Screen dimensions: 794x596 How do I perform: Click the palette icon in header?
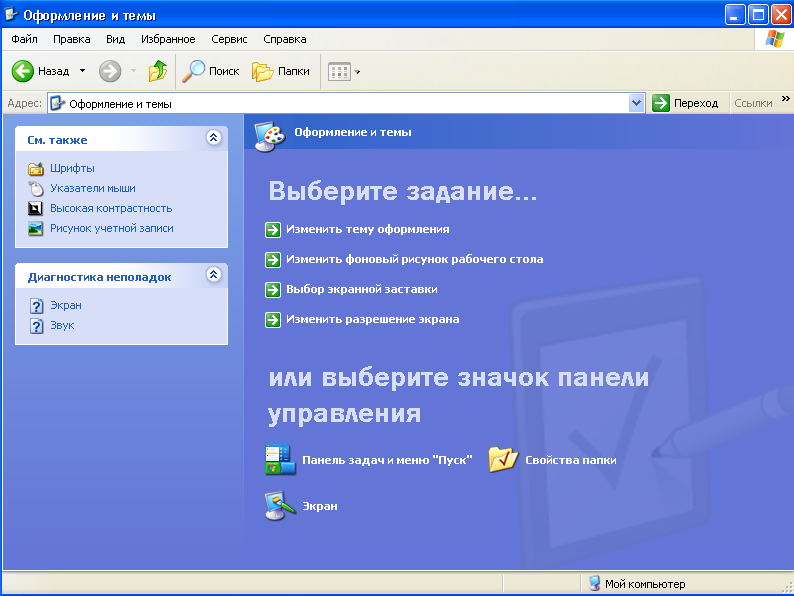[270, 136]
